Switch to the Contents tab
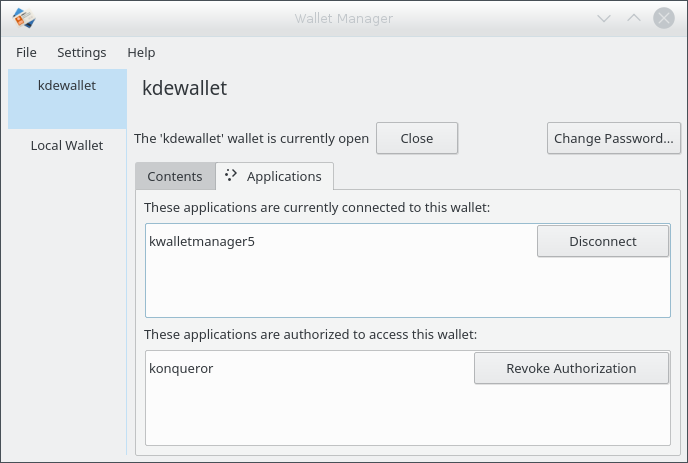The image size is (688, 463). click(175, 176)
